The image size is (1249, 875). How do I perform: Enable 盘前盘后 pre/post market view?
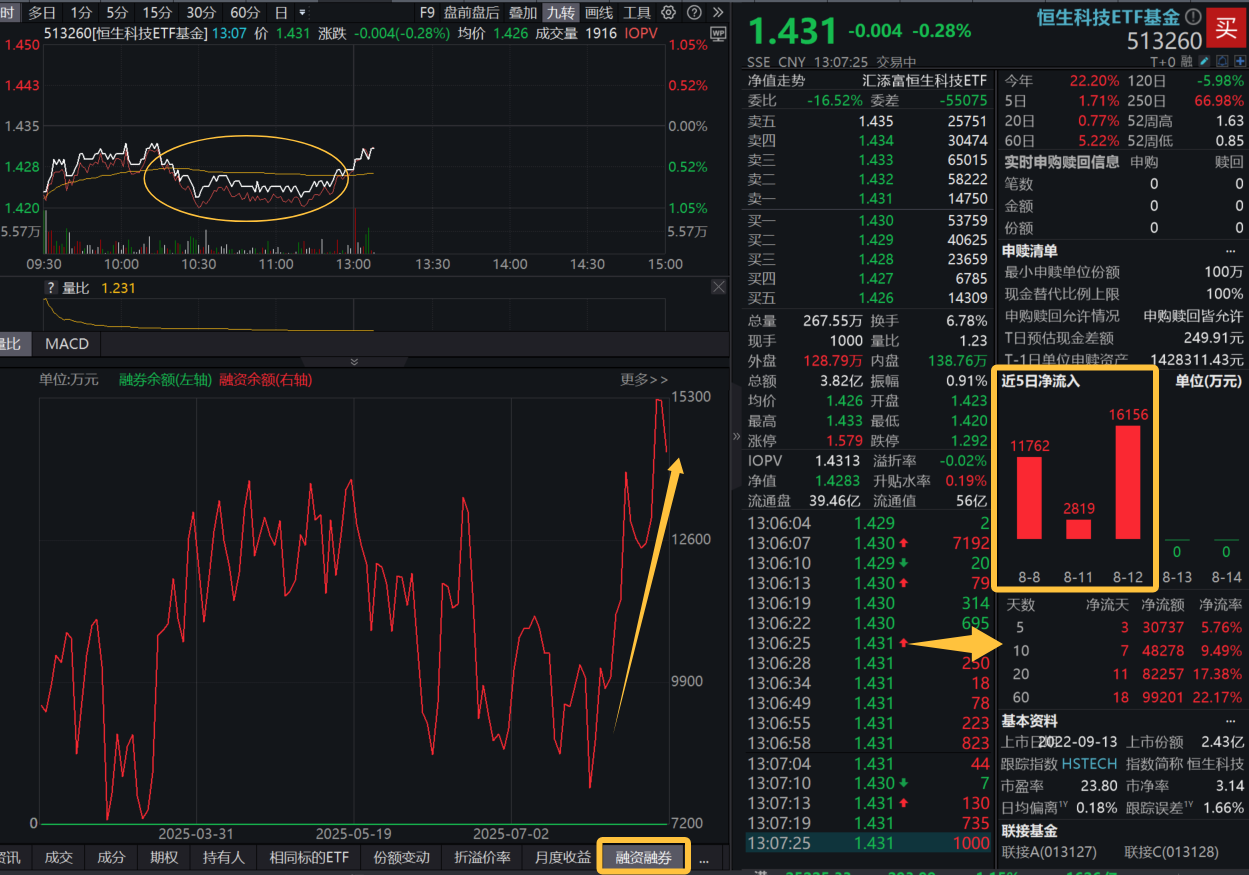pos(471,14)
